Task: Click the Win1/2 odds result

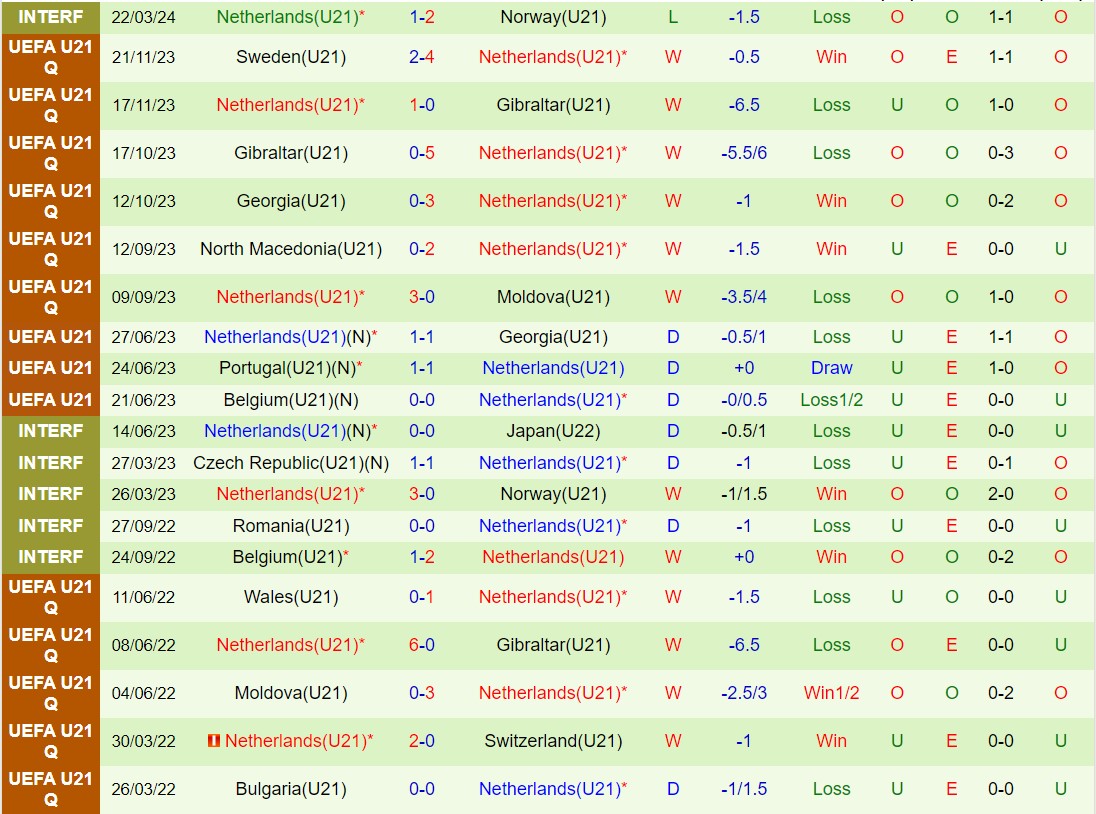Action: (831, 693)
